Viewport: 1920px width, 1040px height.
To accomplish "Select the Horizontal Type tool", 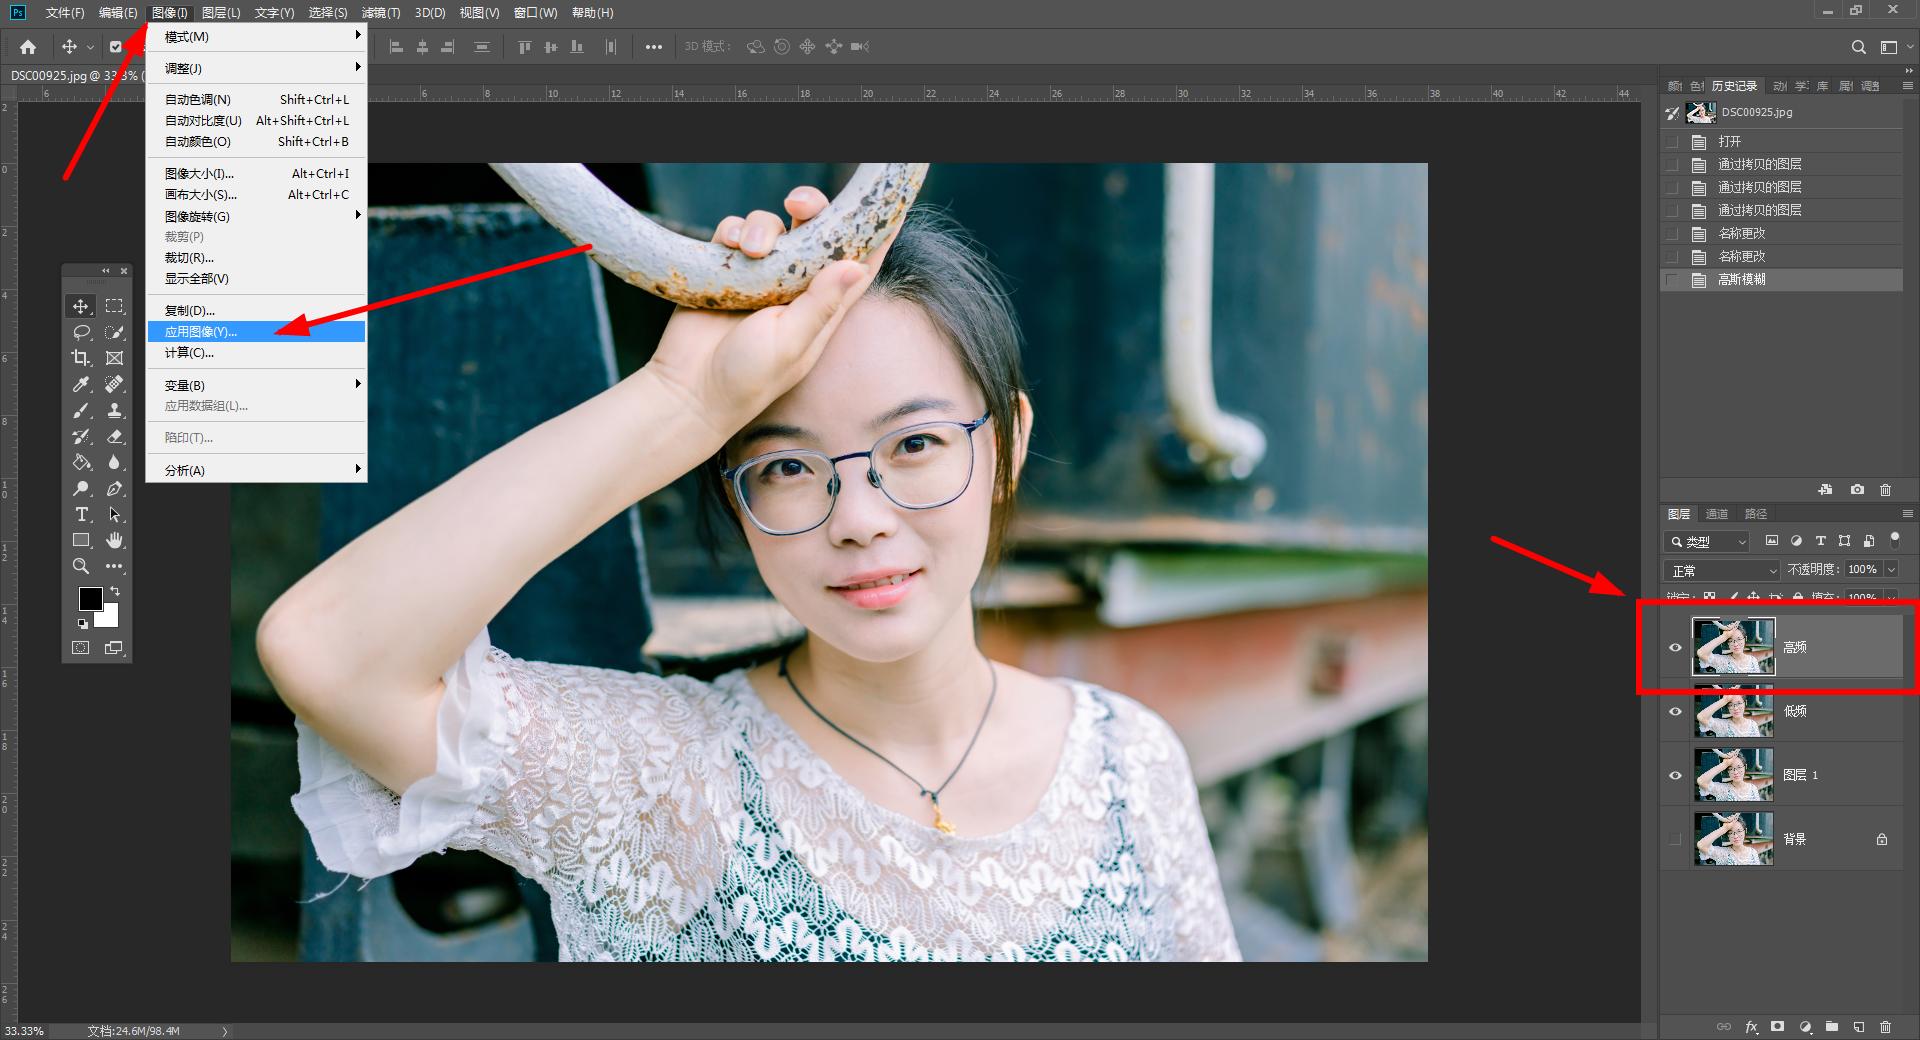I will 81,514.
